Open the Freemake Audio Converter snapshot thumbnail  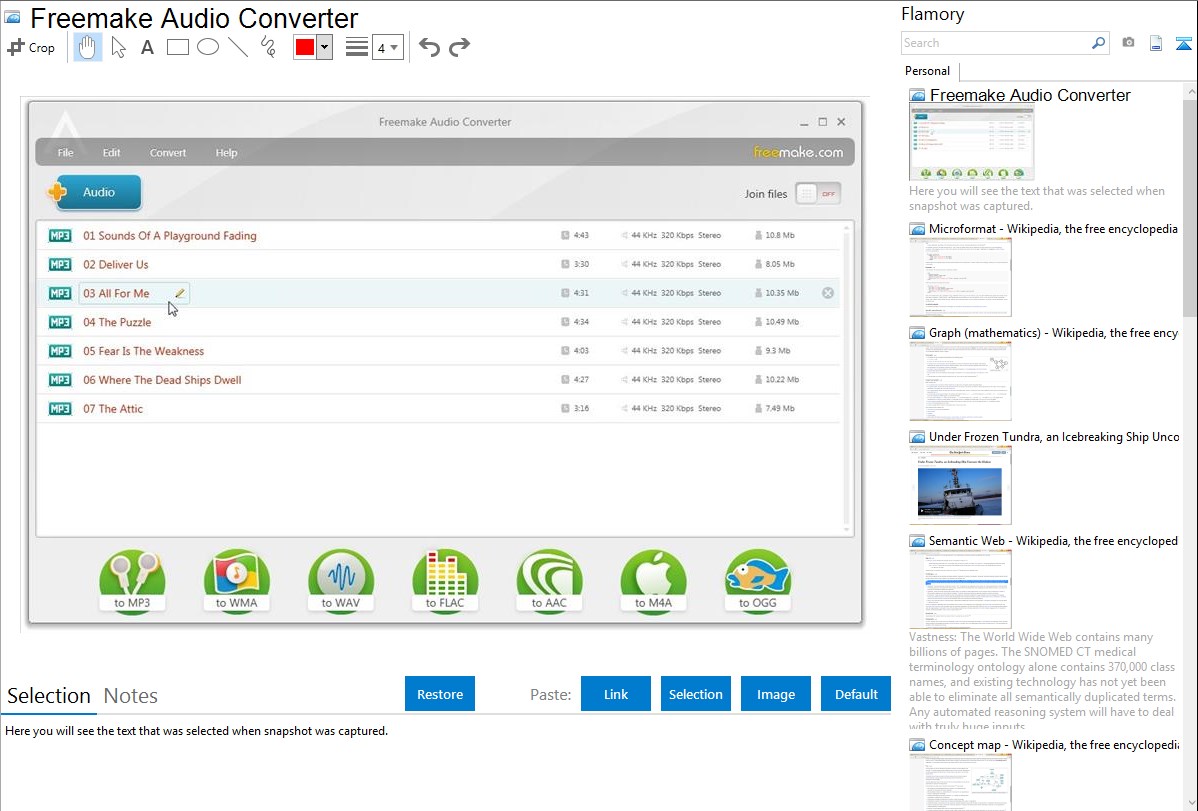(971, 144)
